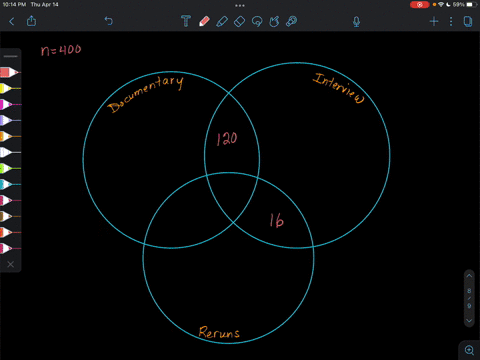Image resolution: width=480 pixels, height=360 pixels.
Task: Pick the lavender purple pen preset
Action: pyautogui.click(x=10, y=120)
